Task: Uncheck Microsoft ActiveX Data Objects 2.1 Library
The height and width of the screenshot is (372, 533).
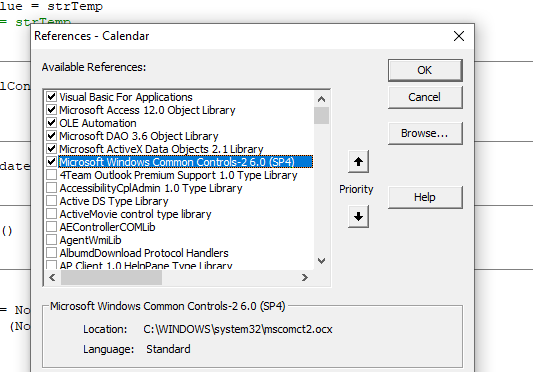Action: 51,149
